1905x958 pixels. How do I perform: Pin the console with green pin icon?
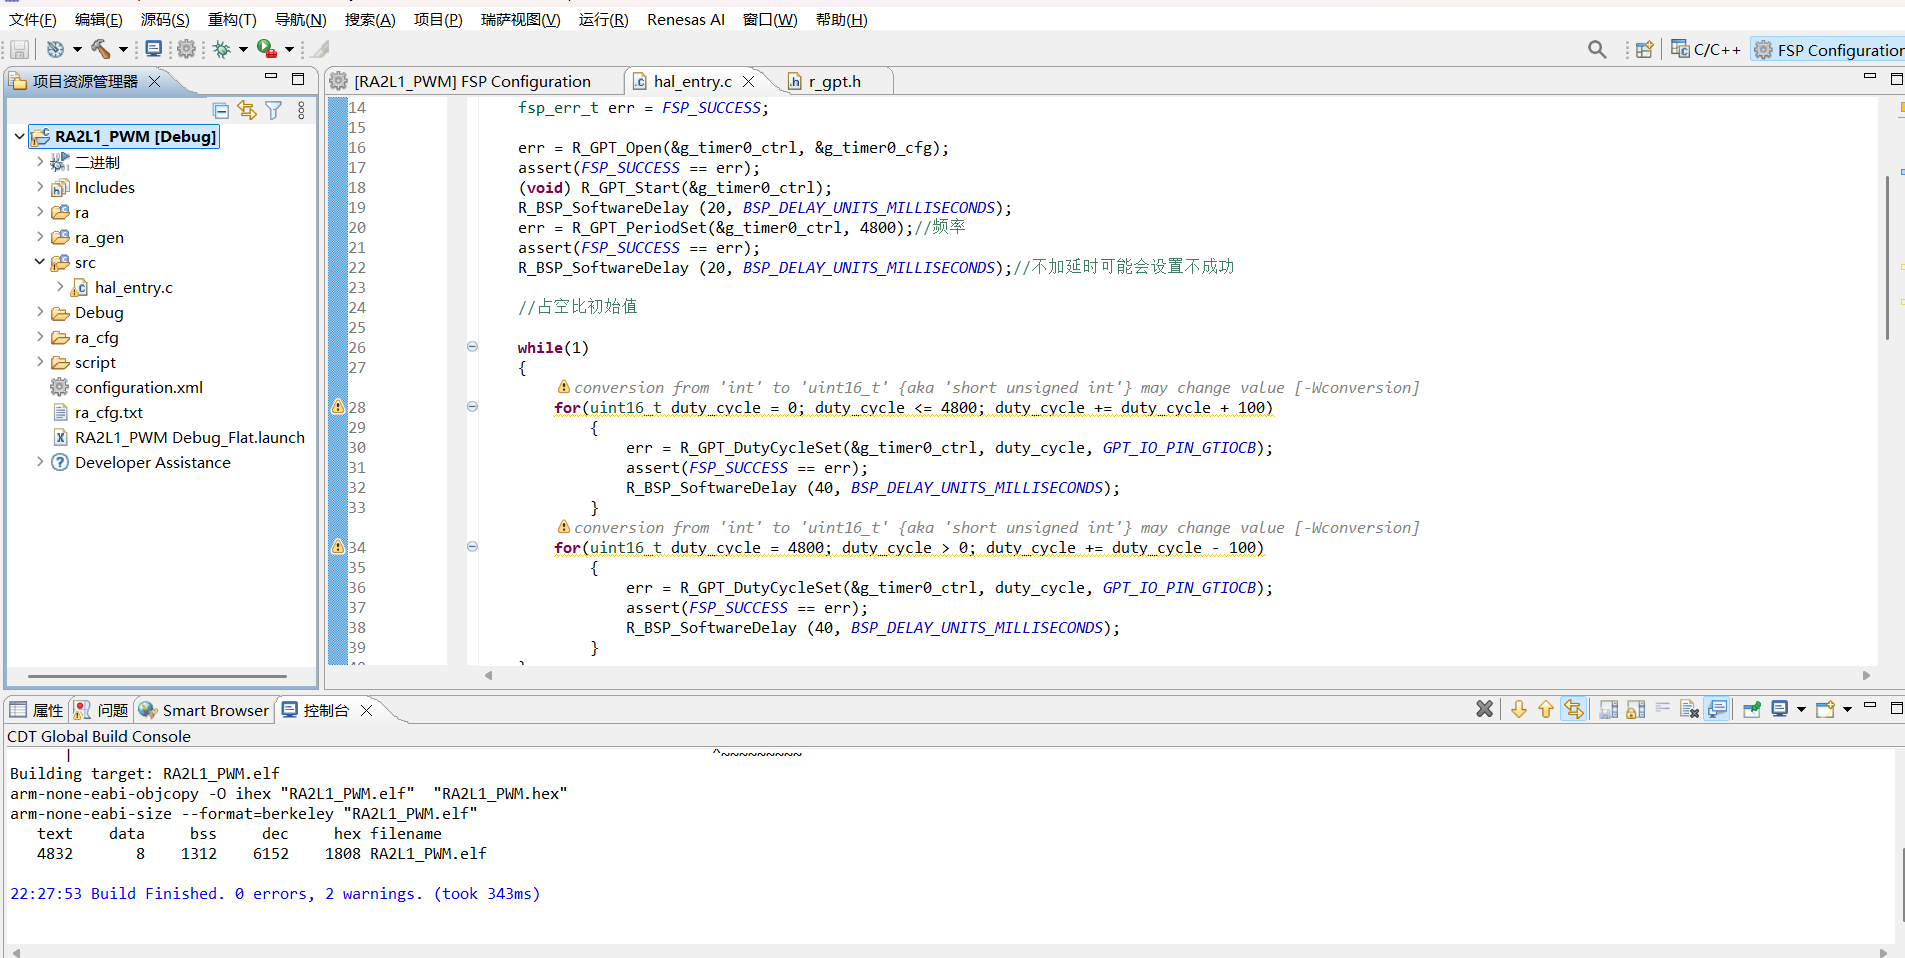[1751, 709]
